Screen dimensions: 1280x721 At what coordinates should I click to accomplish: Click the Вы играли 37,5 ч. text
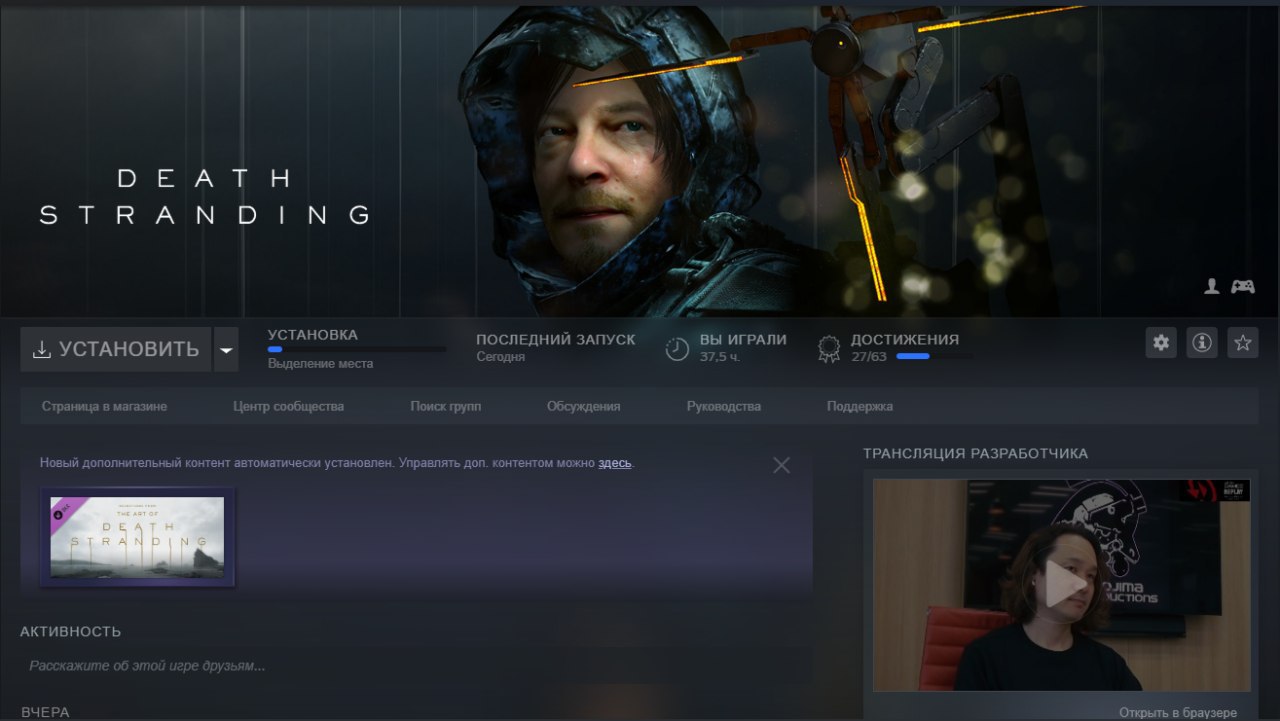[x=743, y=347]
